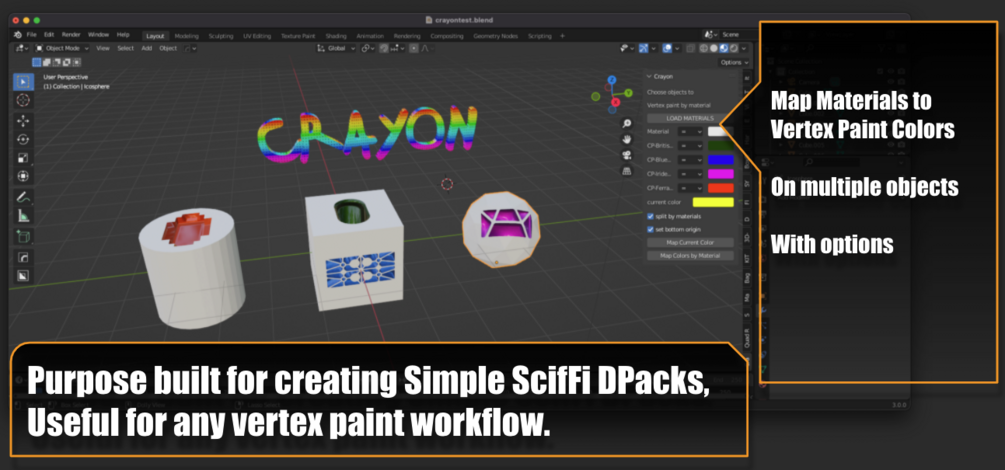This screenshot has height=470, width=1005.
Task: Switch to the Modeling workspace tab
Action: [187, 36]
